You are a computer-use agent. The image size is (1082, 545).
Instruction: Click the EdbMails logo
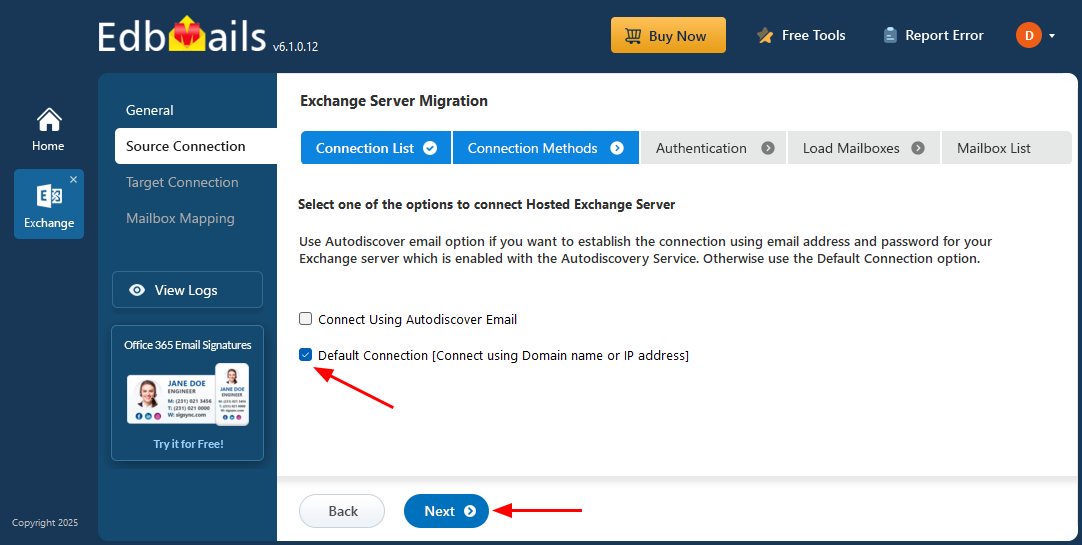(x=181, y=36)
